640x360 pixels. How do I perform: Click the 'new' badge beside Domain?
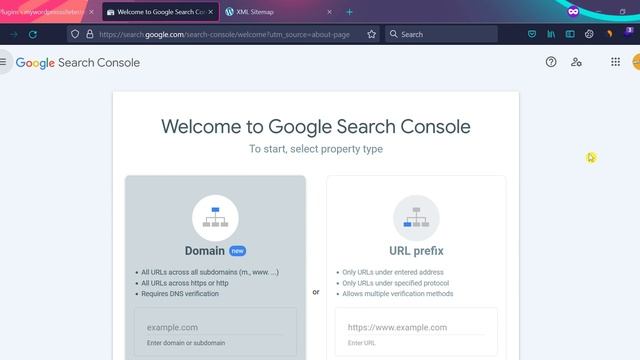tap(238, 251)
